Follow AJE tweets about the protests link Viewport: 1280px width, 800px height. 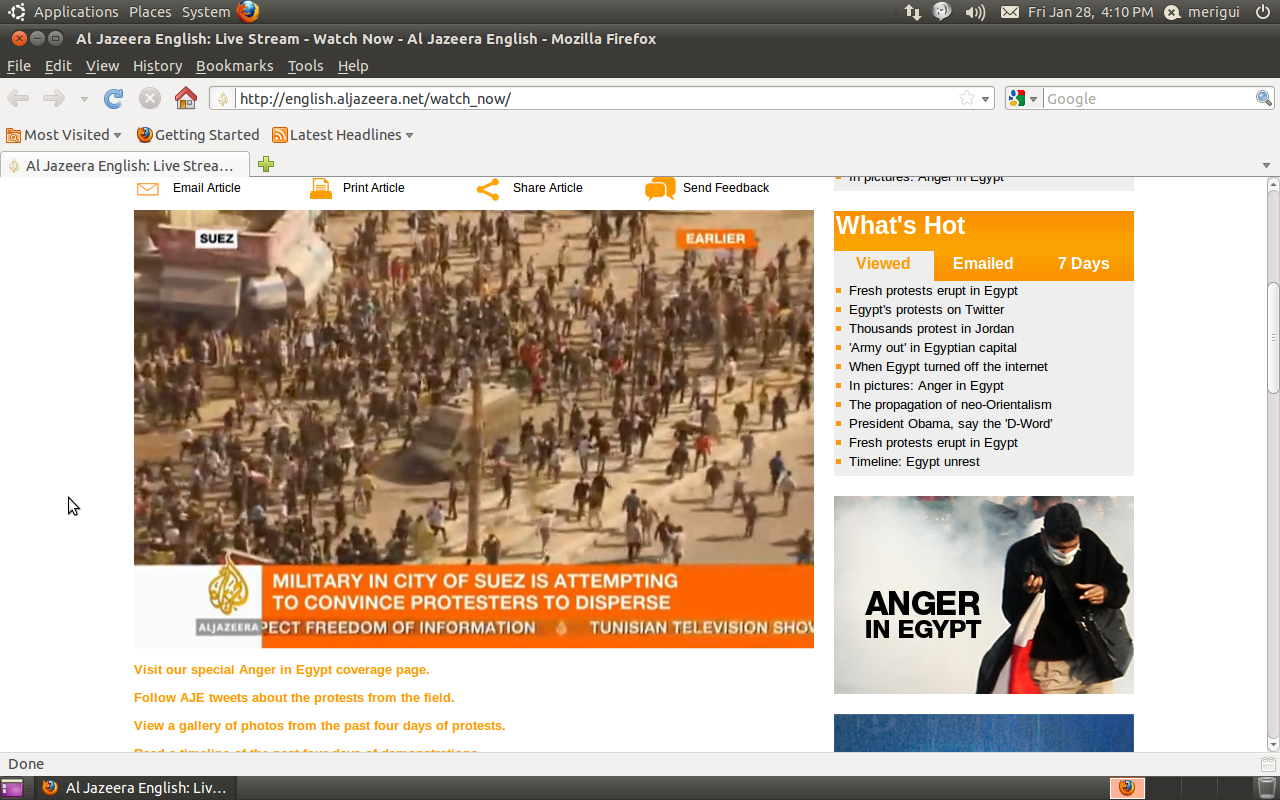point(294,698)
